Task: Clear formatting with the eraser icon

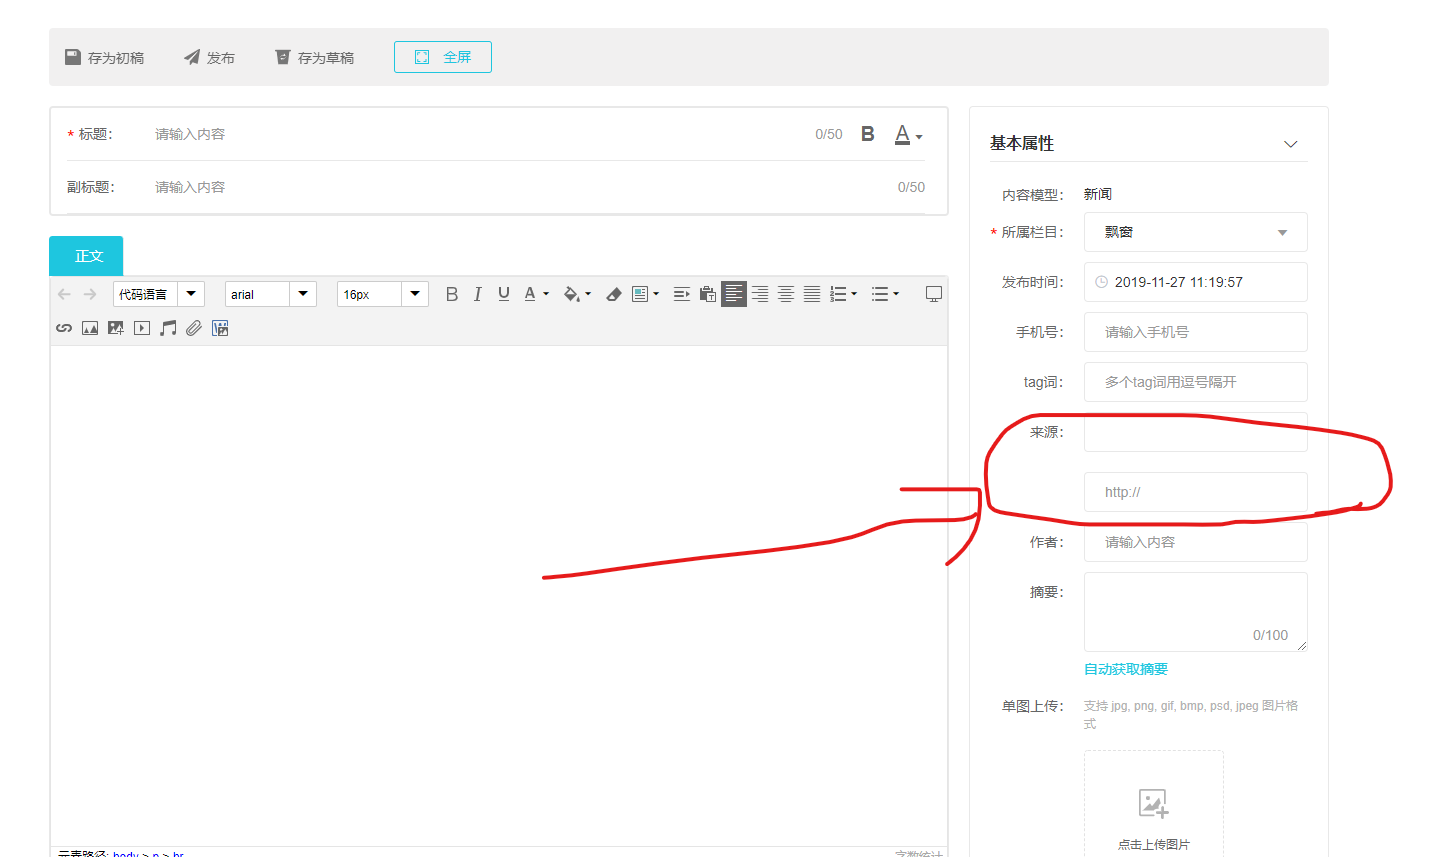Action: pyautogui.click(x=614, y=294)
